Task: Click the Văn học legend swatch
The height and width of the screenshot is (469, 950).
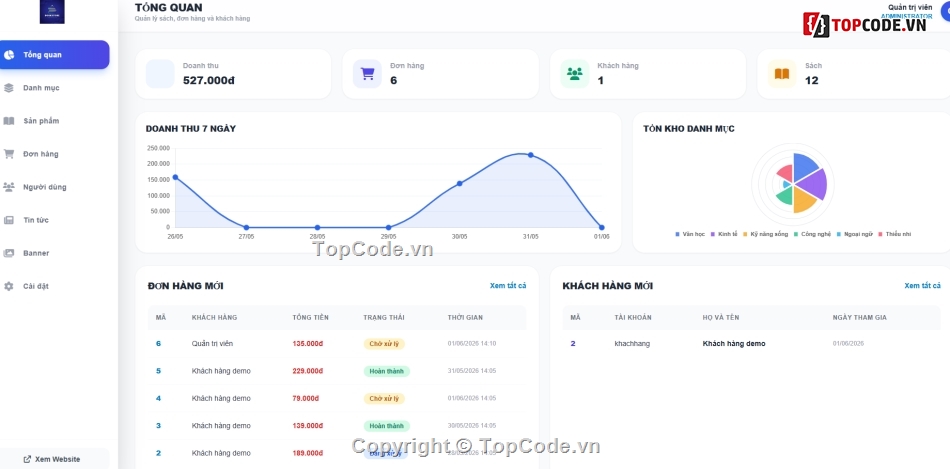Action: click(x=677, y=234)
